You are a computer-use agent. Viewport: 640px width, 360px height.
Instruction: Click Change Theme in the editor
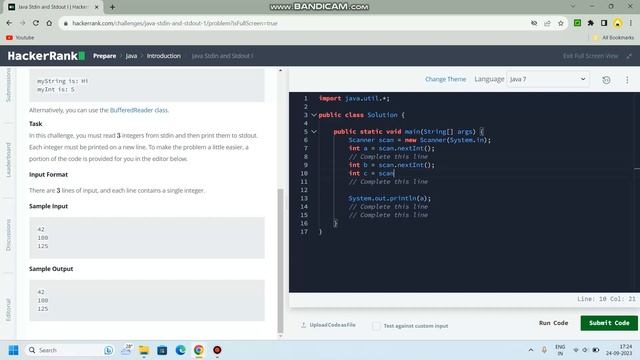click(x=445, y=79)
